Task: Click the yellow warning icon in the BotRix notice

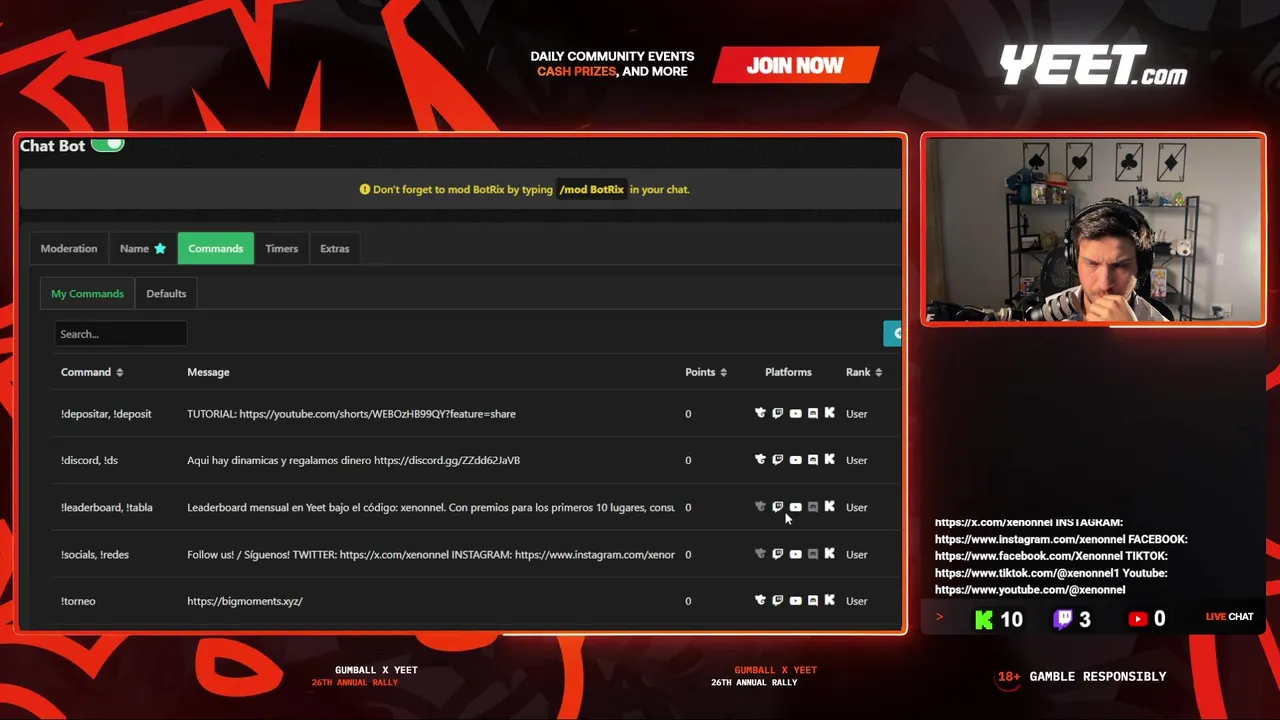Action: (x=365, y=189)
